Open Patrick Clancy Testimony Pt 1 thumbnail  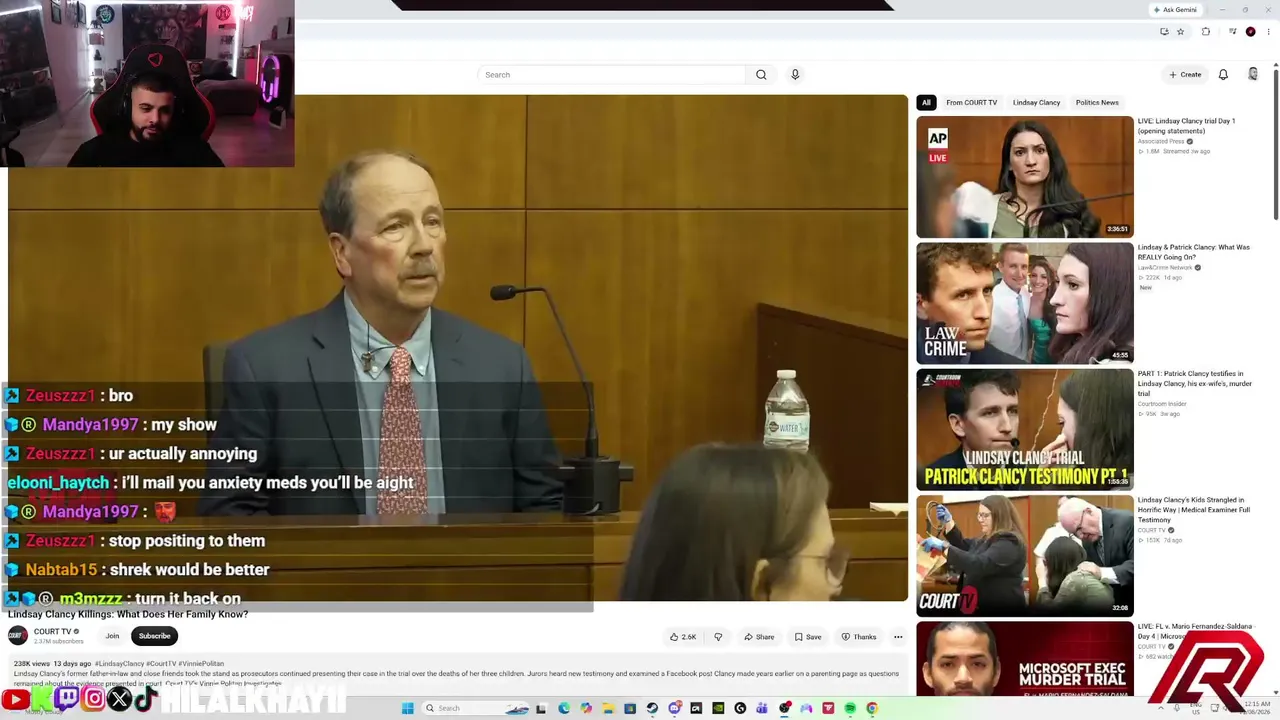tap(1025, 430)
